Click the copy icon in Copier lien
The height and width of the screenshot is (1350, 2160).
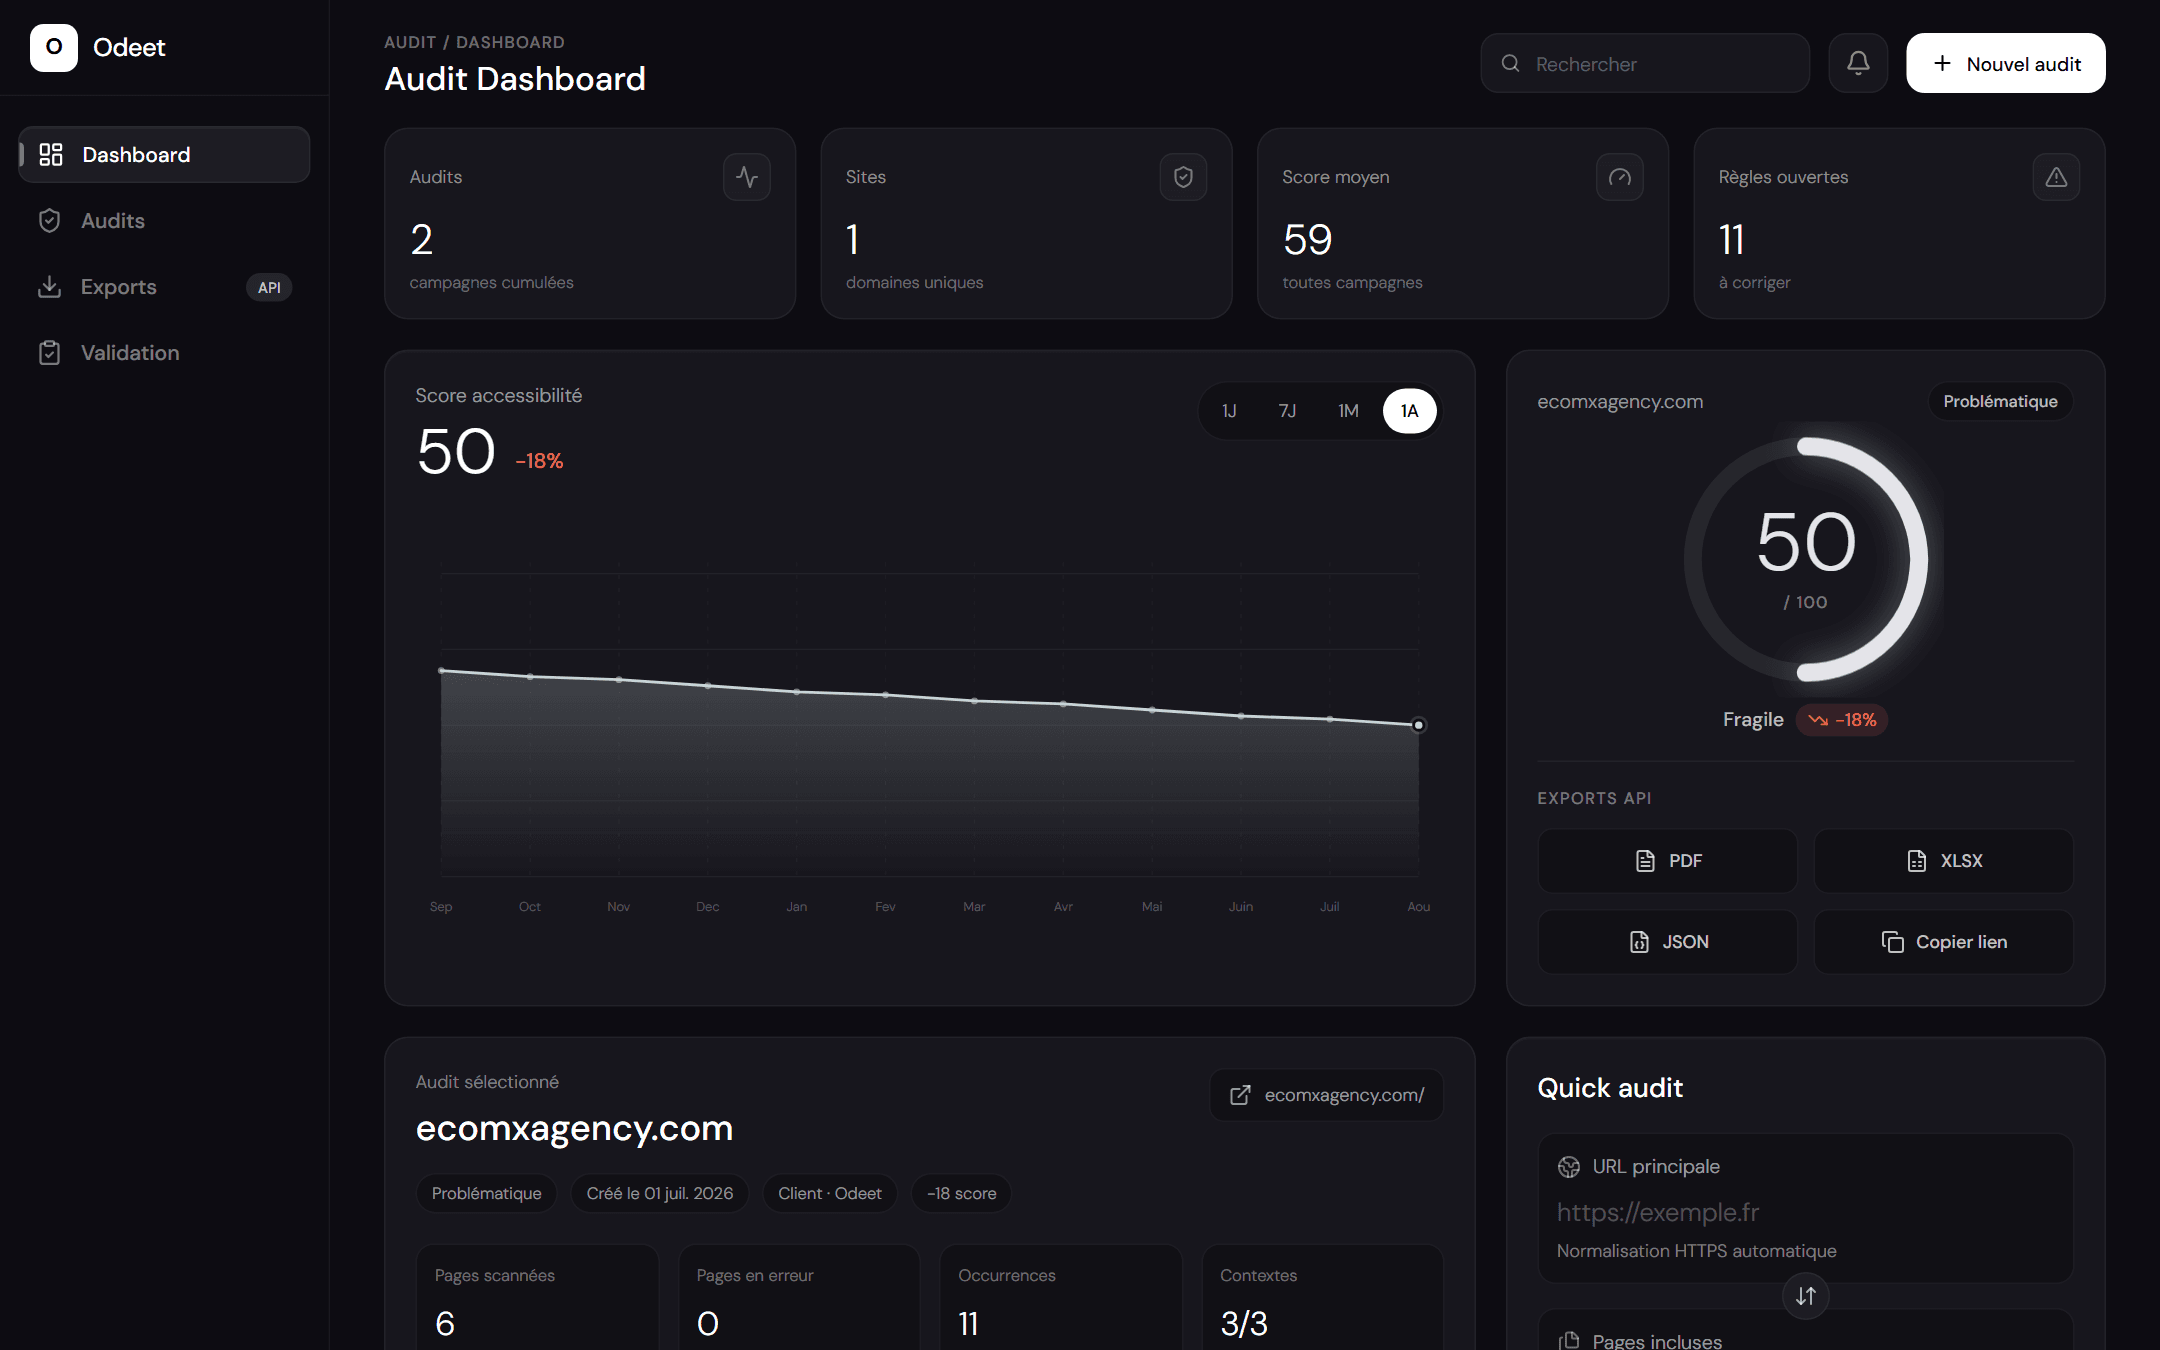pos(1892,942)
